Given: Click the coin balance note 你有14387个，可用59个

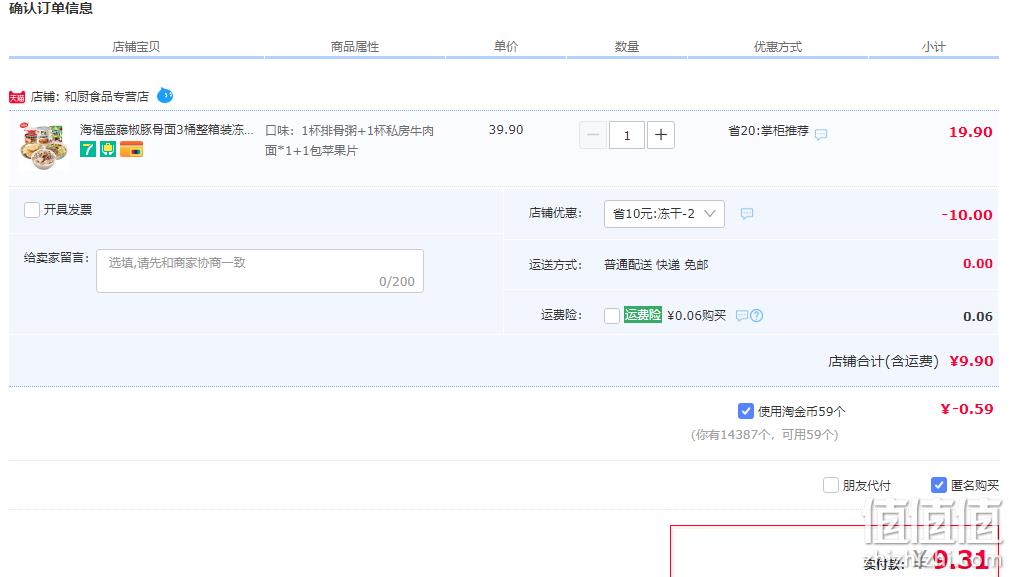Looking at the screenshot, I should click(765, 434).
